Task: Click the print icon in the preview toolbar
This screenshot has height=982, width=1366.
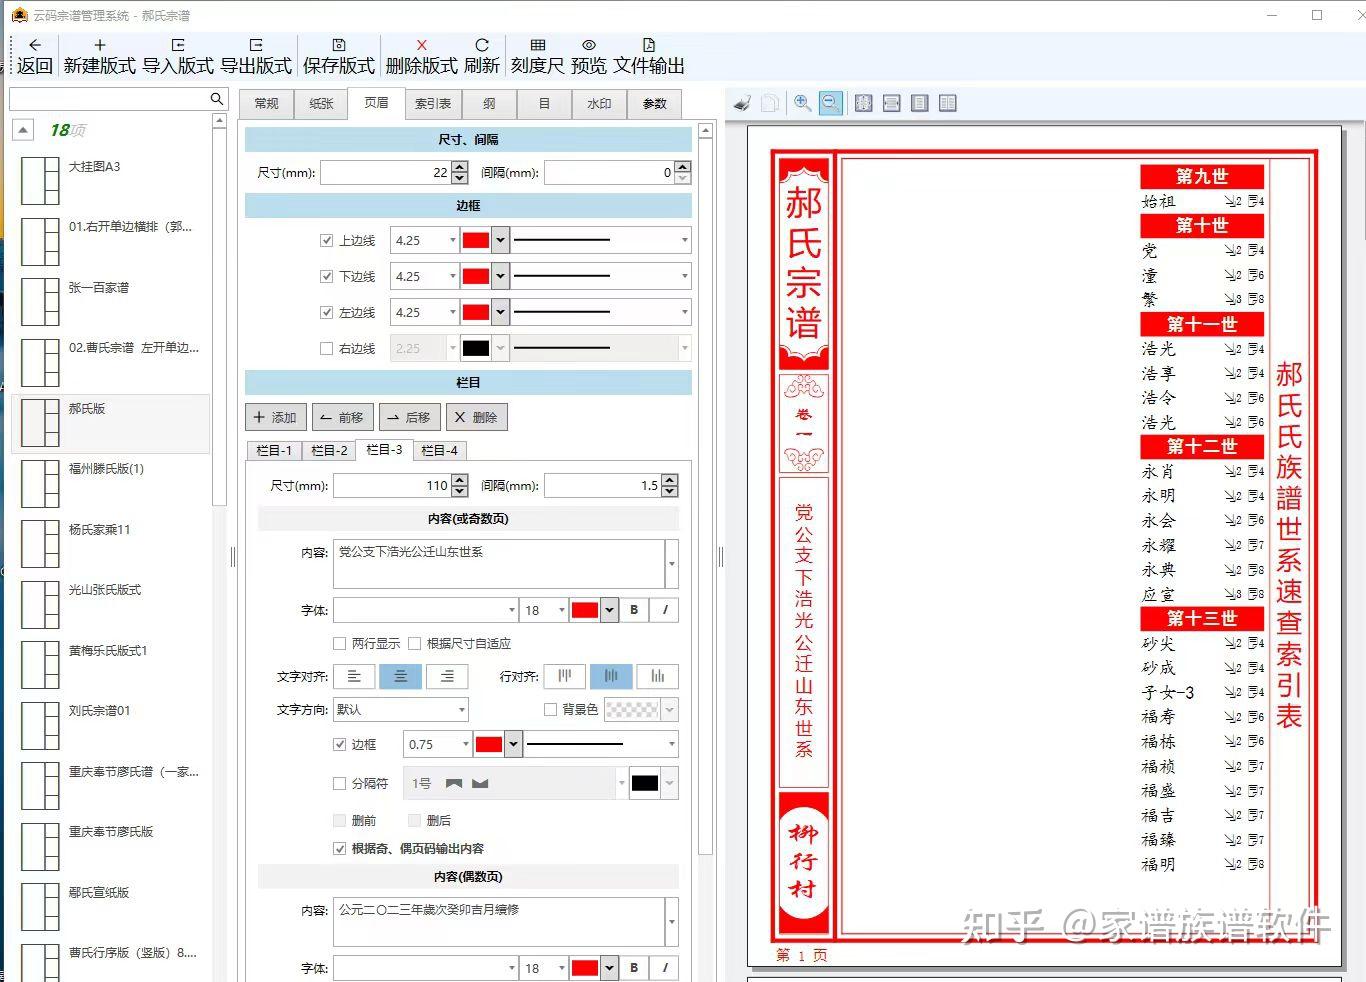Action: pos(742,103)
